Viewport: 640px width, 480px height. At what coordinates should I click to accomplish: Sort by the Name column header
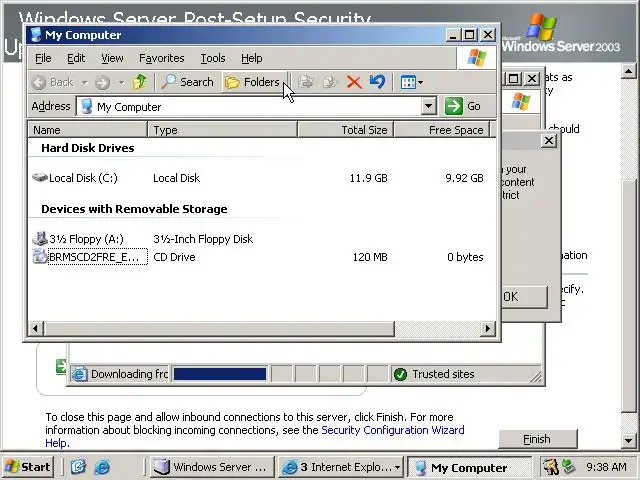point(87,130)
